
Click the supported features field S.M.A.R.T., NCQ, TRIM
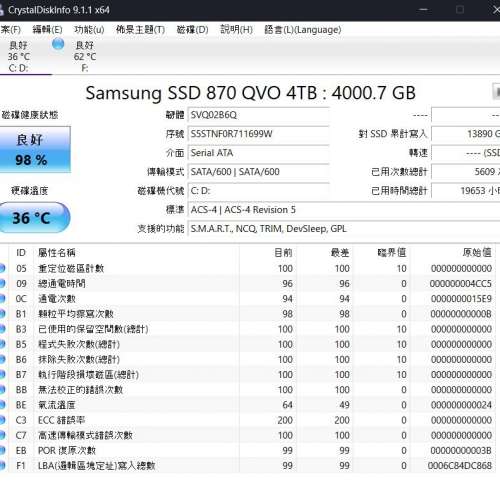pos(344,229)
